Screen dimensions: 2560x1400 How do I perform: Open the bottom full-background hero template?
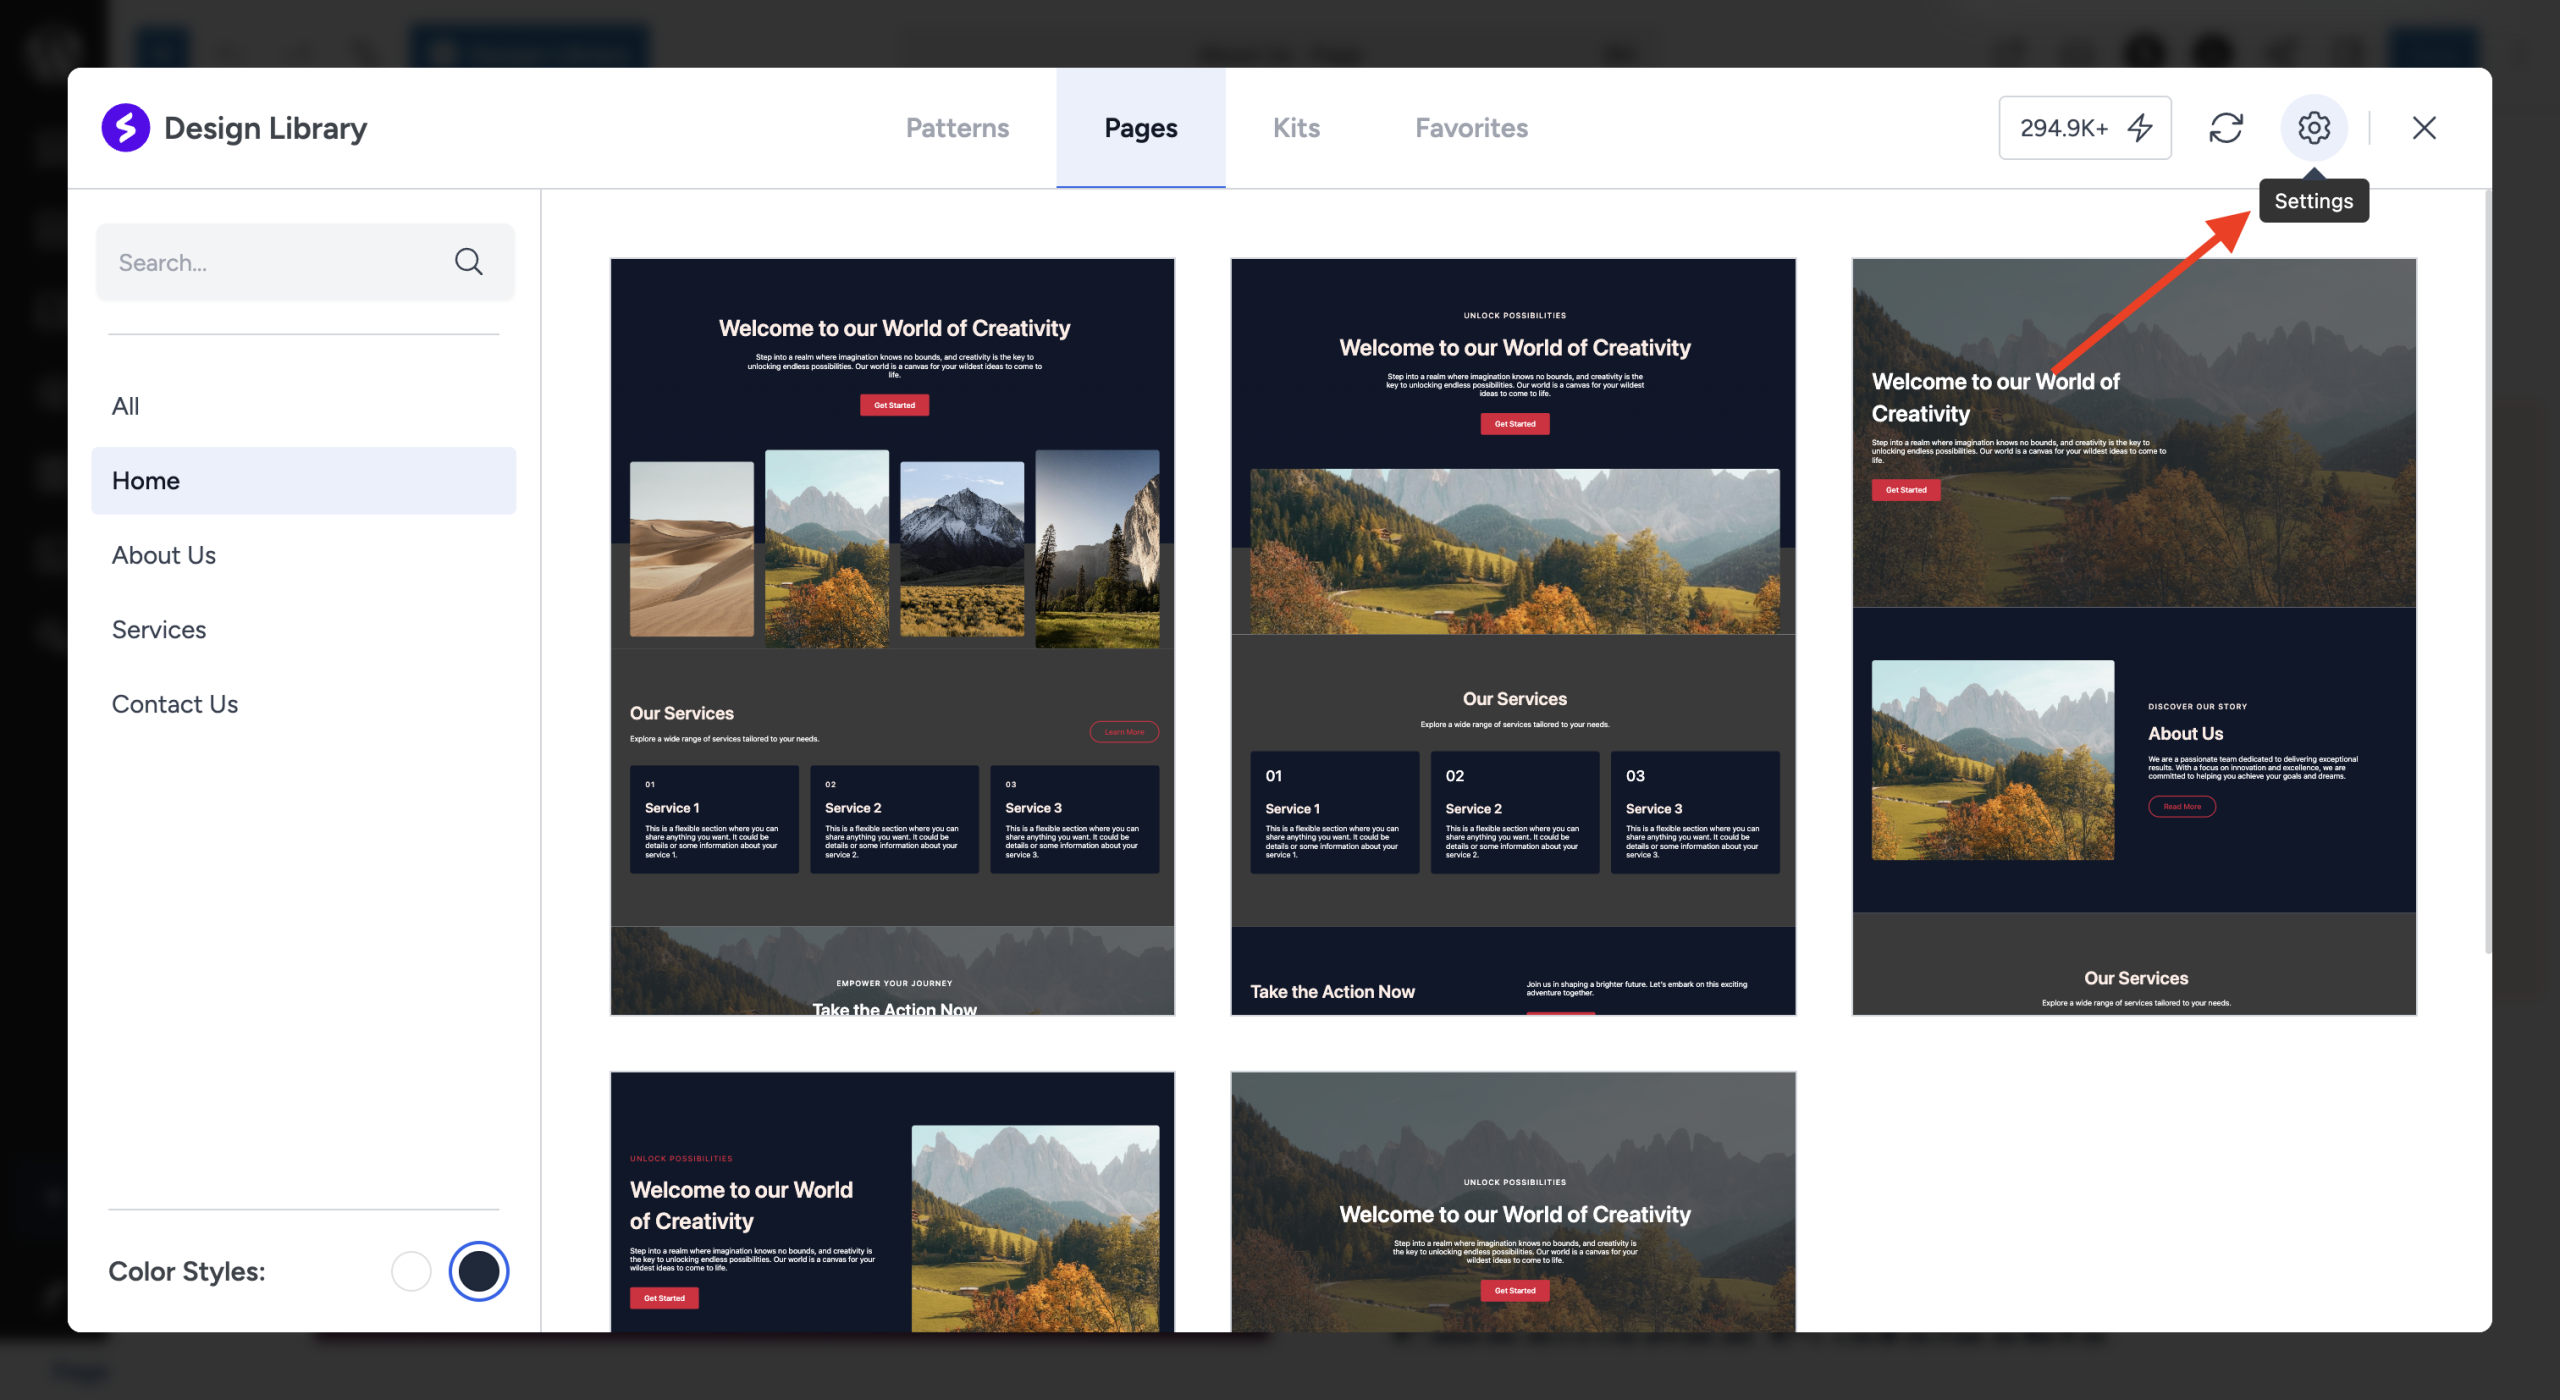tap(1513, 1202)
